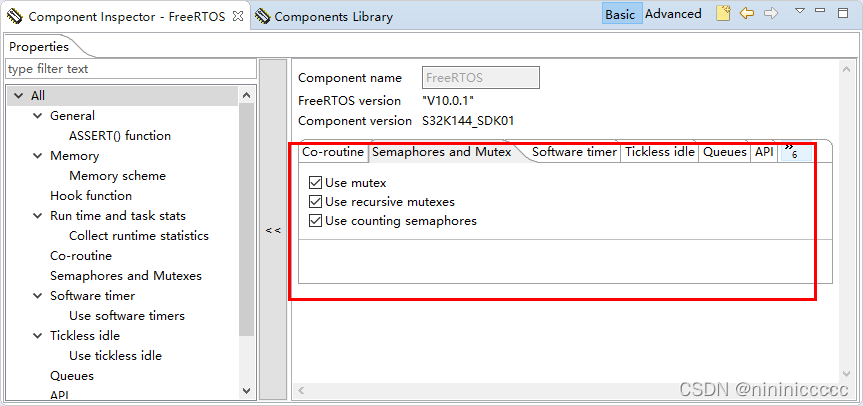Show the 6 hidden tabs overflow list
This screenshot has height=406, width=863.
coord(796,152)
